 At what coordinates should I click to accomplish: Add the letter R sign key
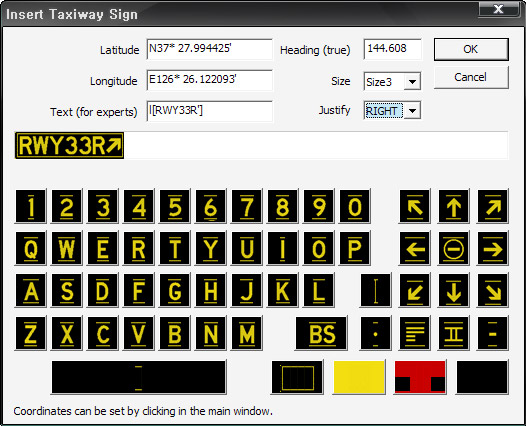[139, 249]
